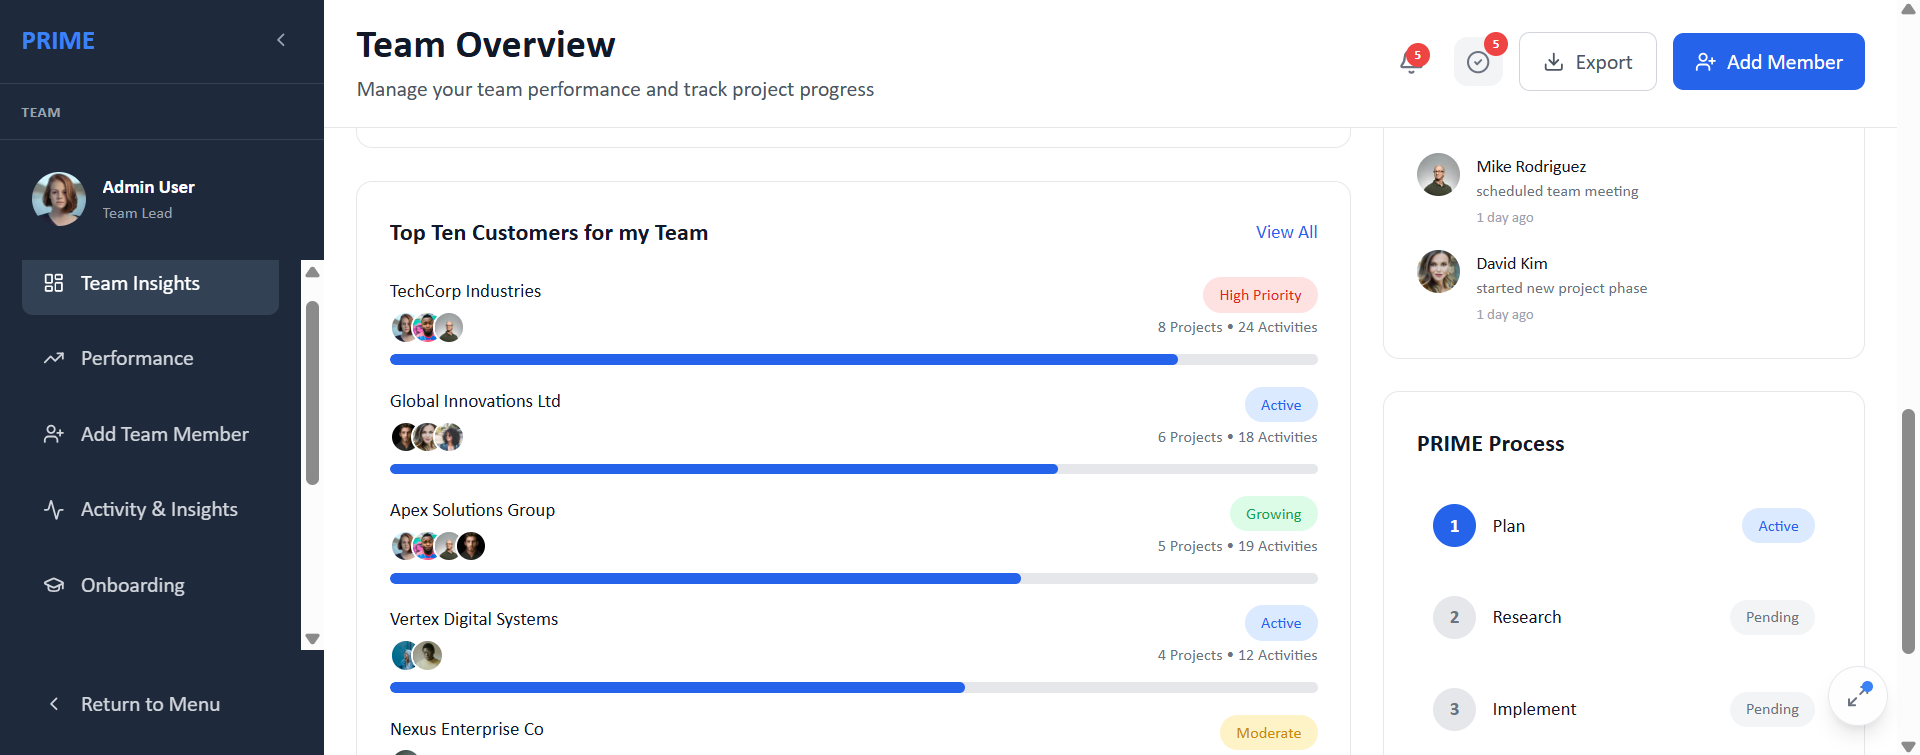The image size is (1920, 755).
Task: Click the Export button
Action: (x=1587, y=62)
